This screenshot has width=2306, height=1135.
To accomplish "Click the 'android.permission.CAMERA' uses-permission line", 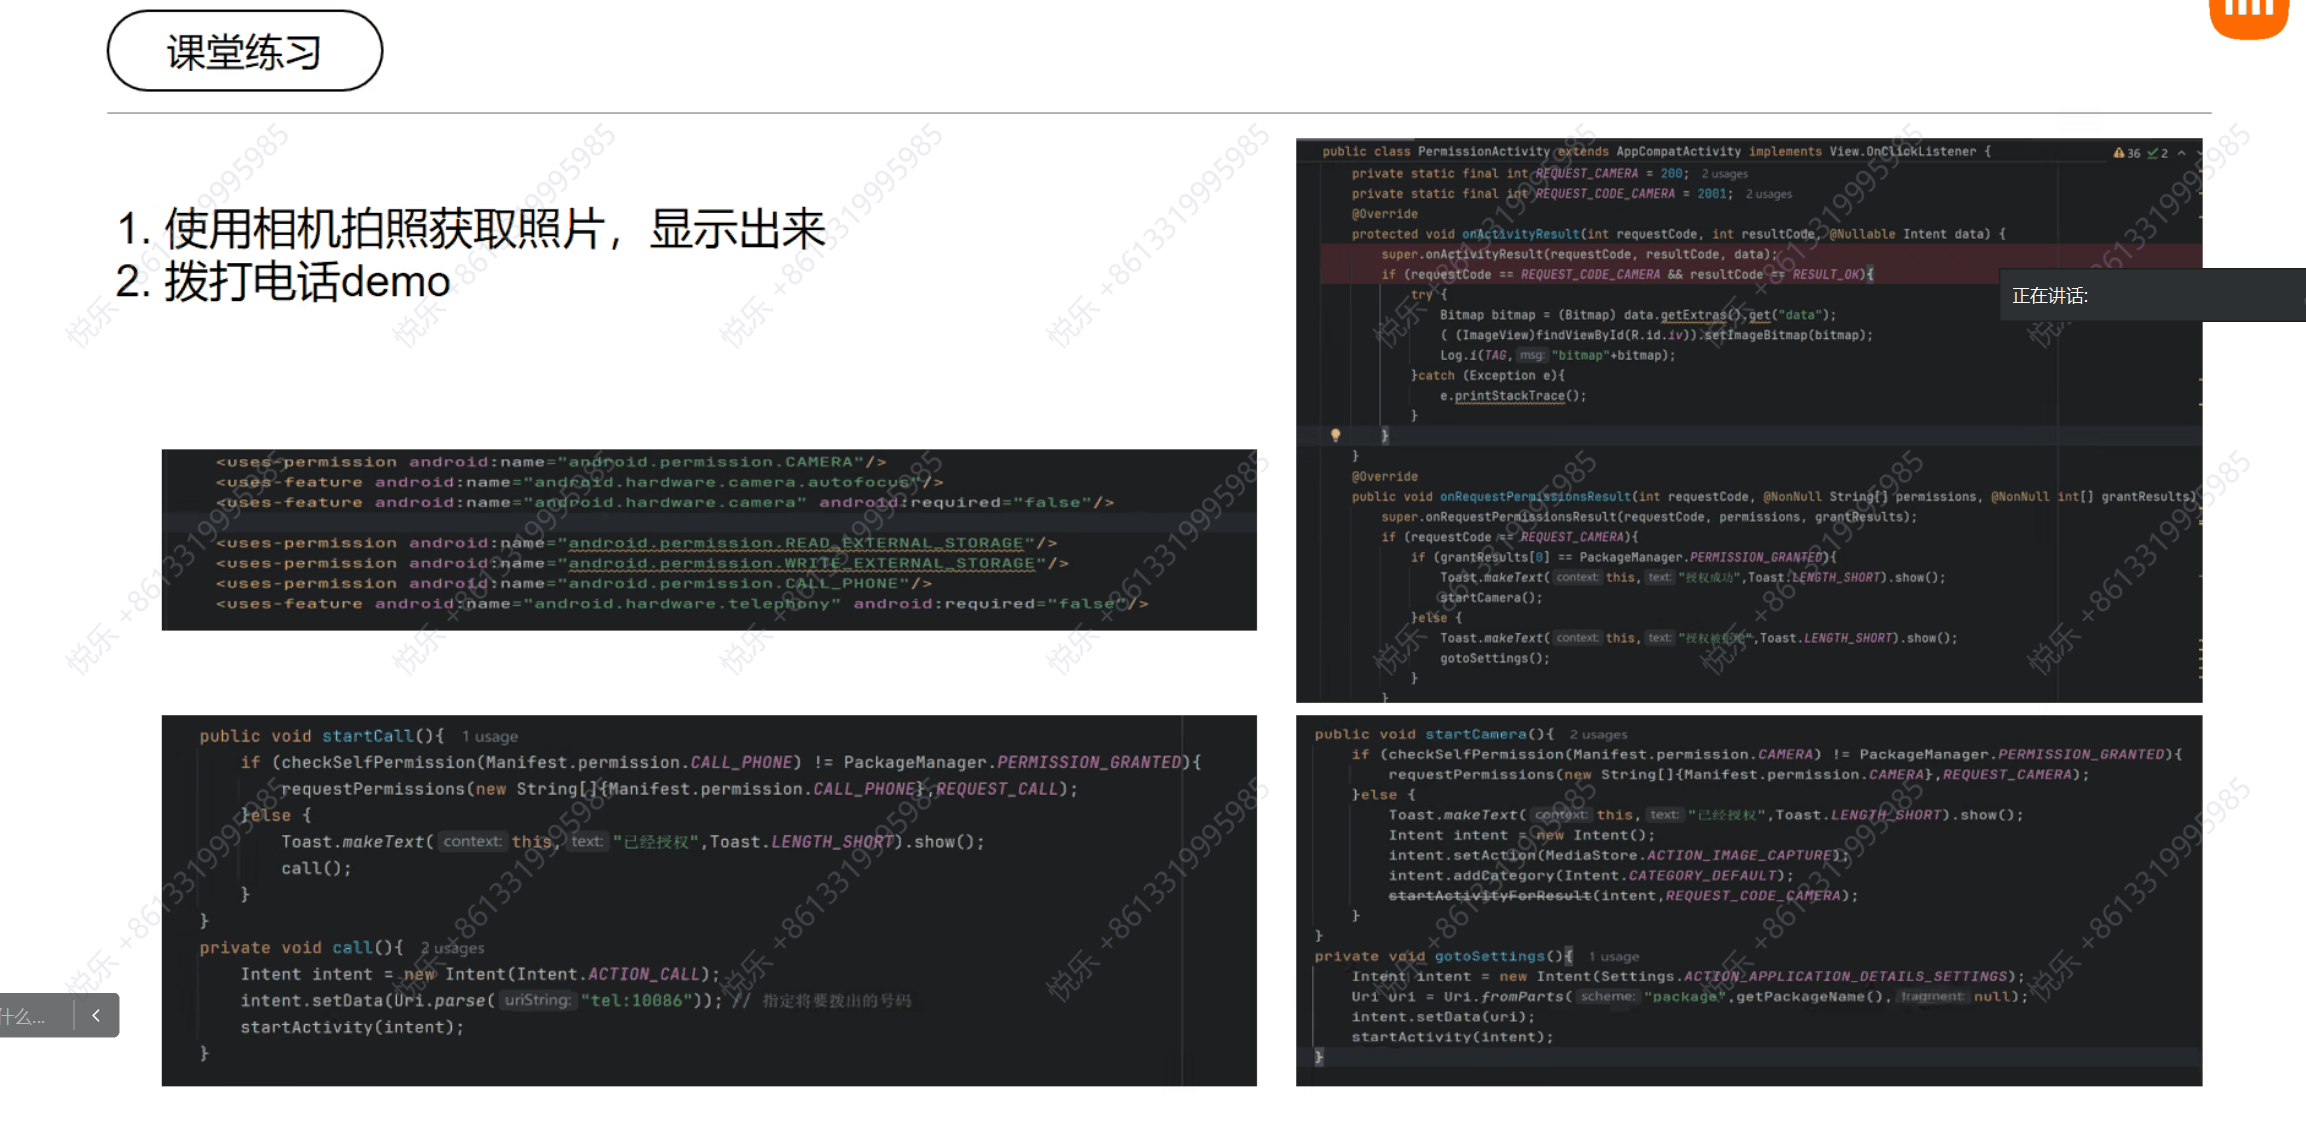I will (551, 462).
